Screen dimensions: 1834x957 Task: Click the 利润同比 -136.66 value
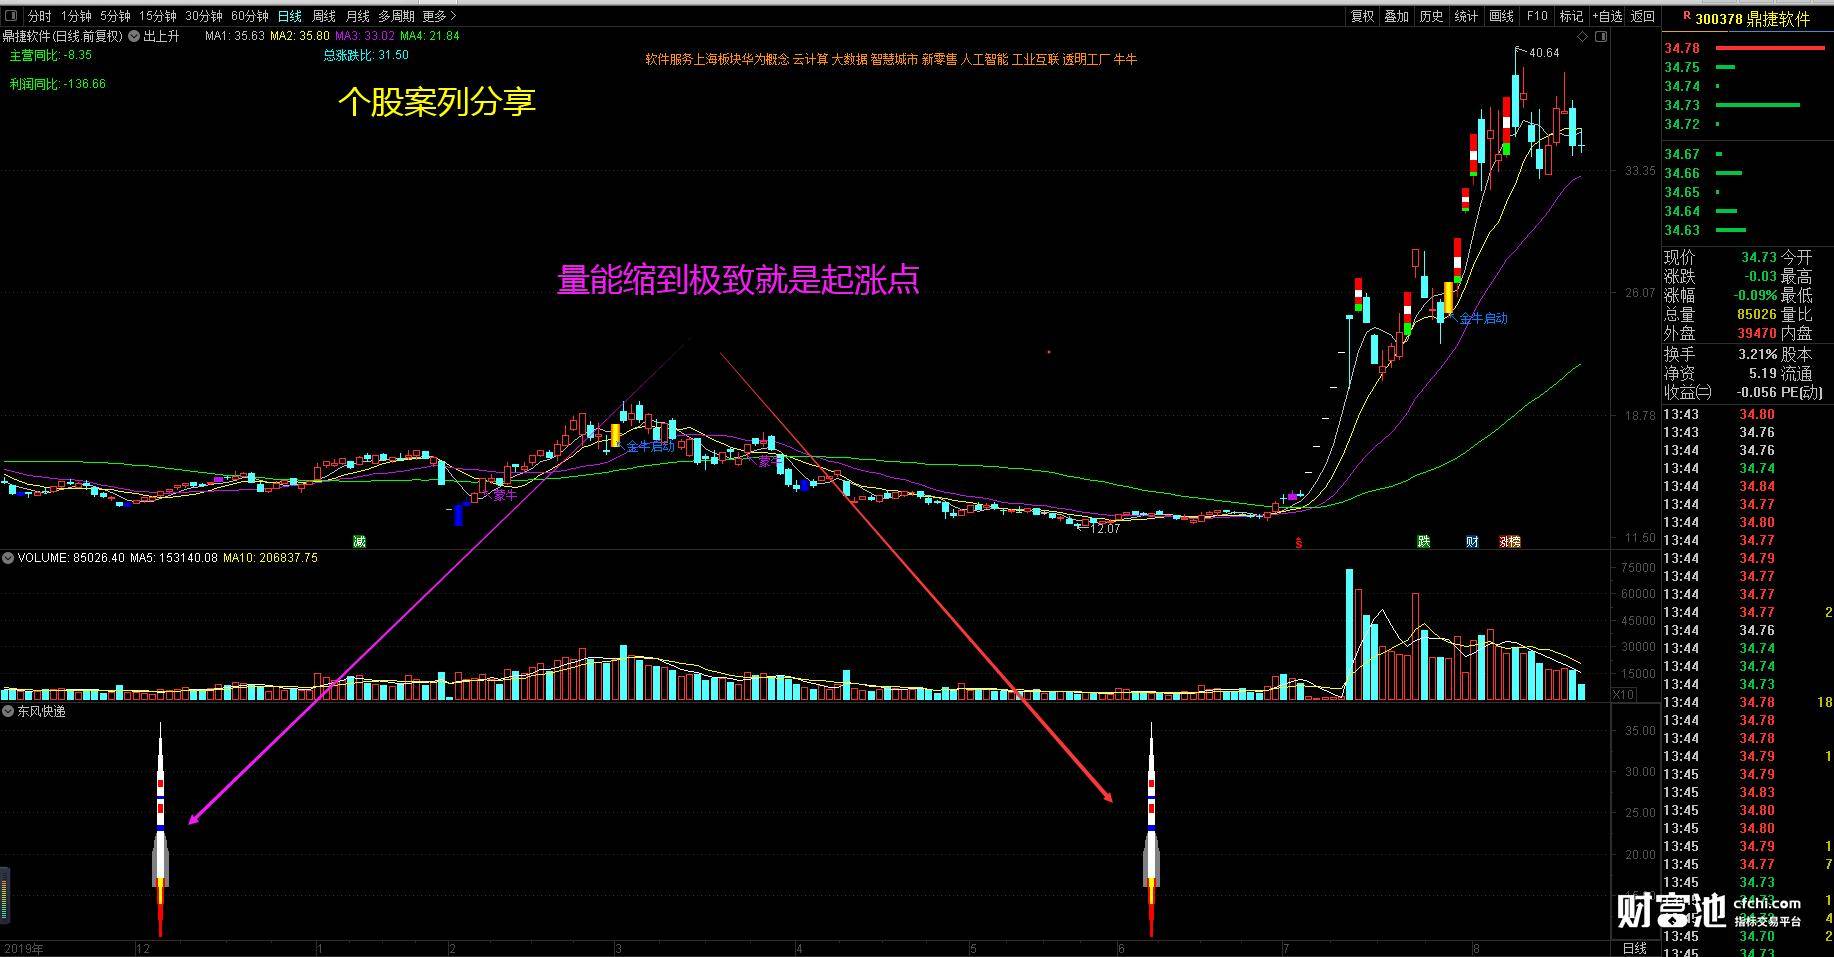click(x=57, y=84)
